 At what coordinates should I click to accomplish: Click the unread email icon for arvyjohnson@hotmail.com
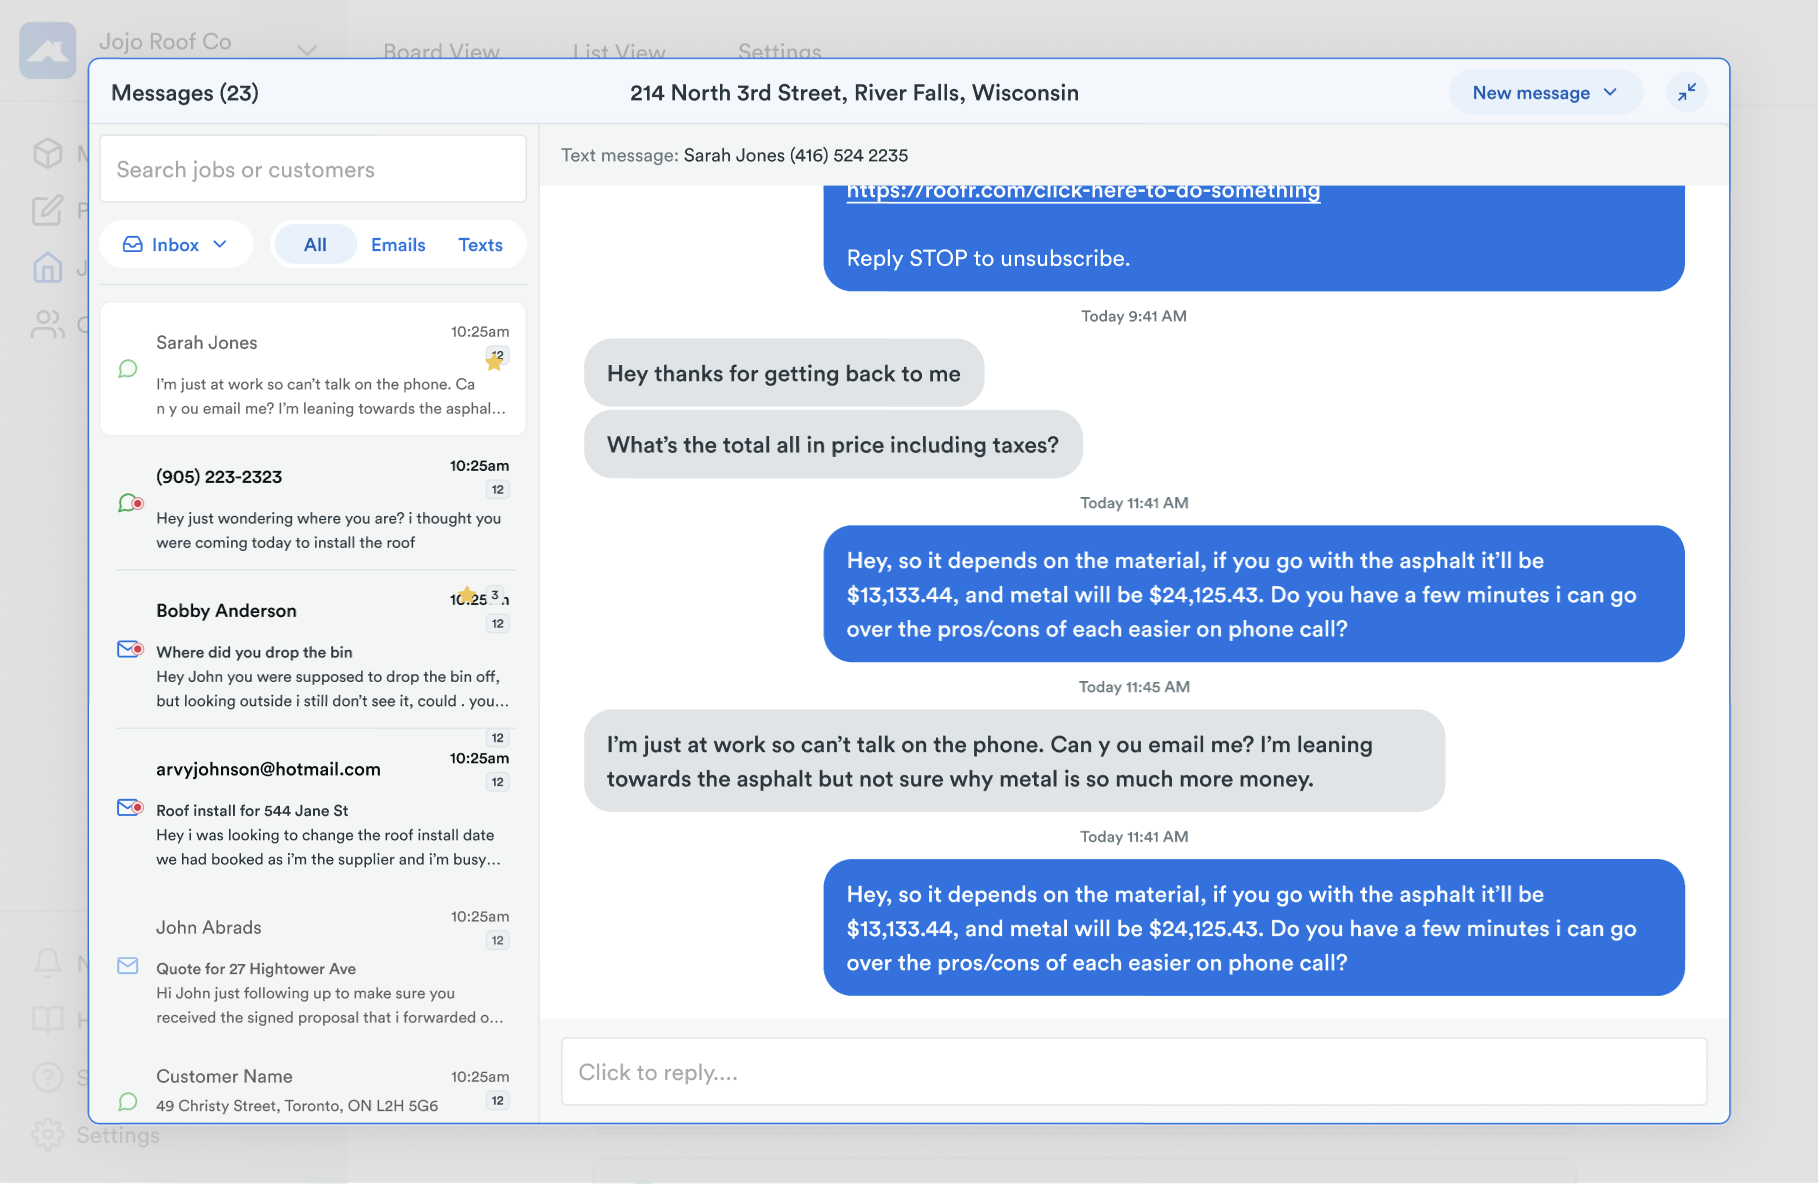click(x=130, y=808)
